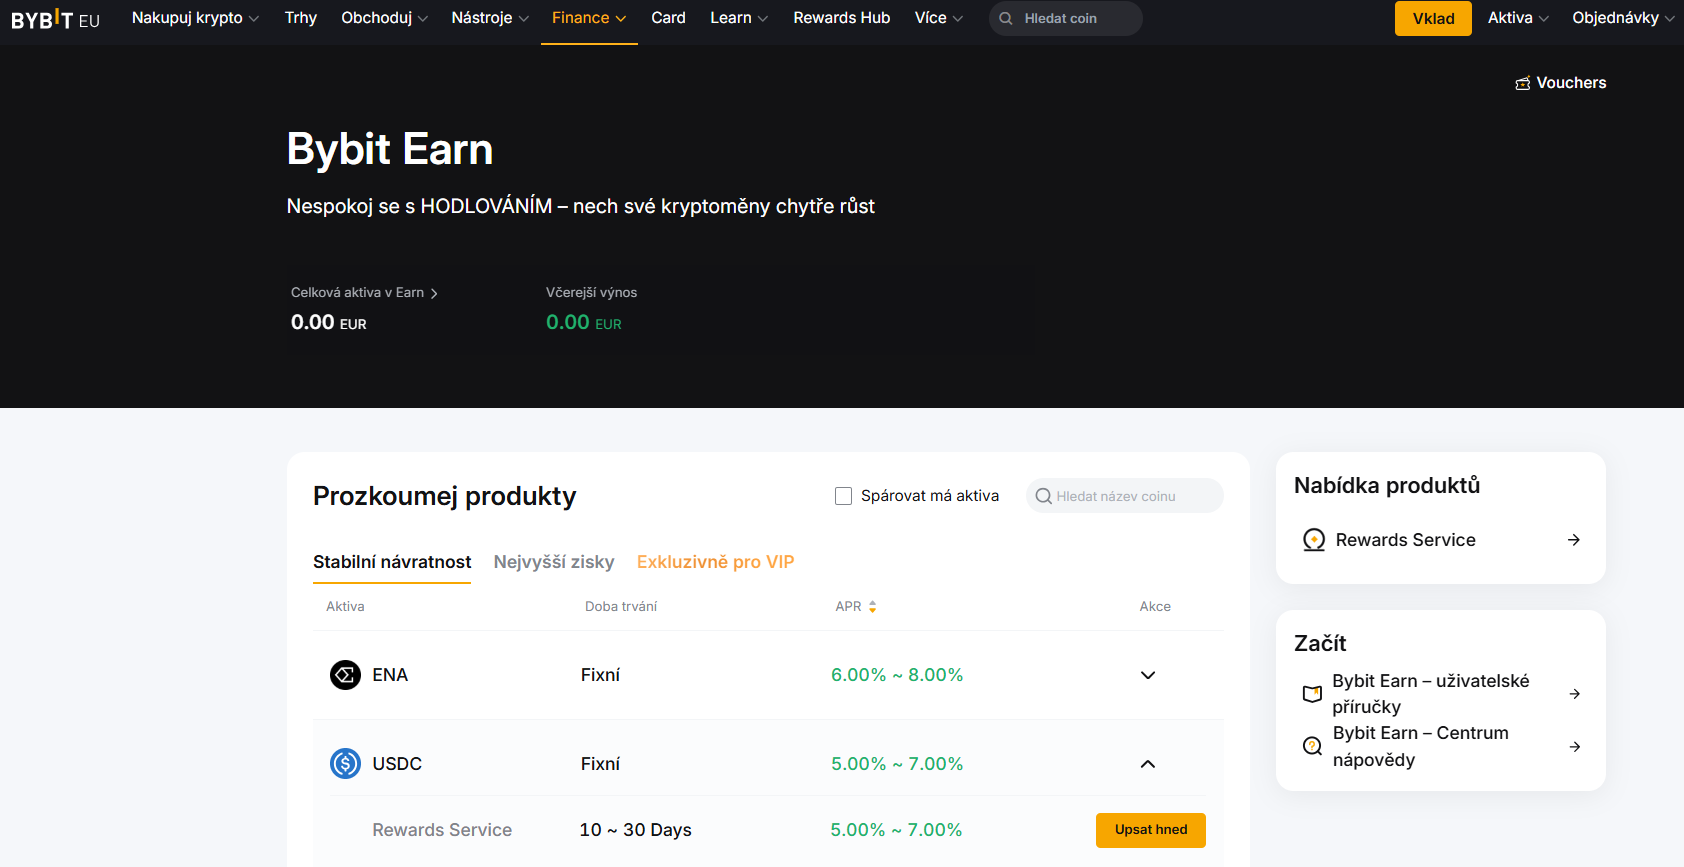The height and width of the screenshot is (867, 1684).
Task: Open the Aktiva dropdown in header
Action: tap(1517, 18)
